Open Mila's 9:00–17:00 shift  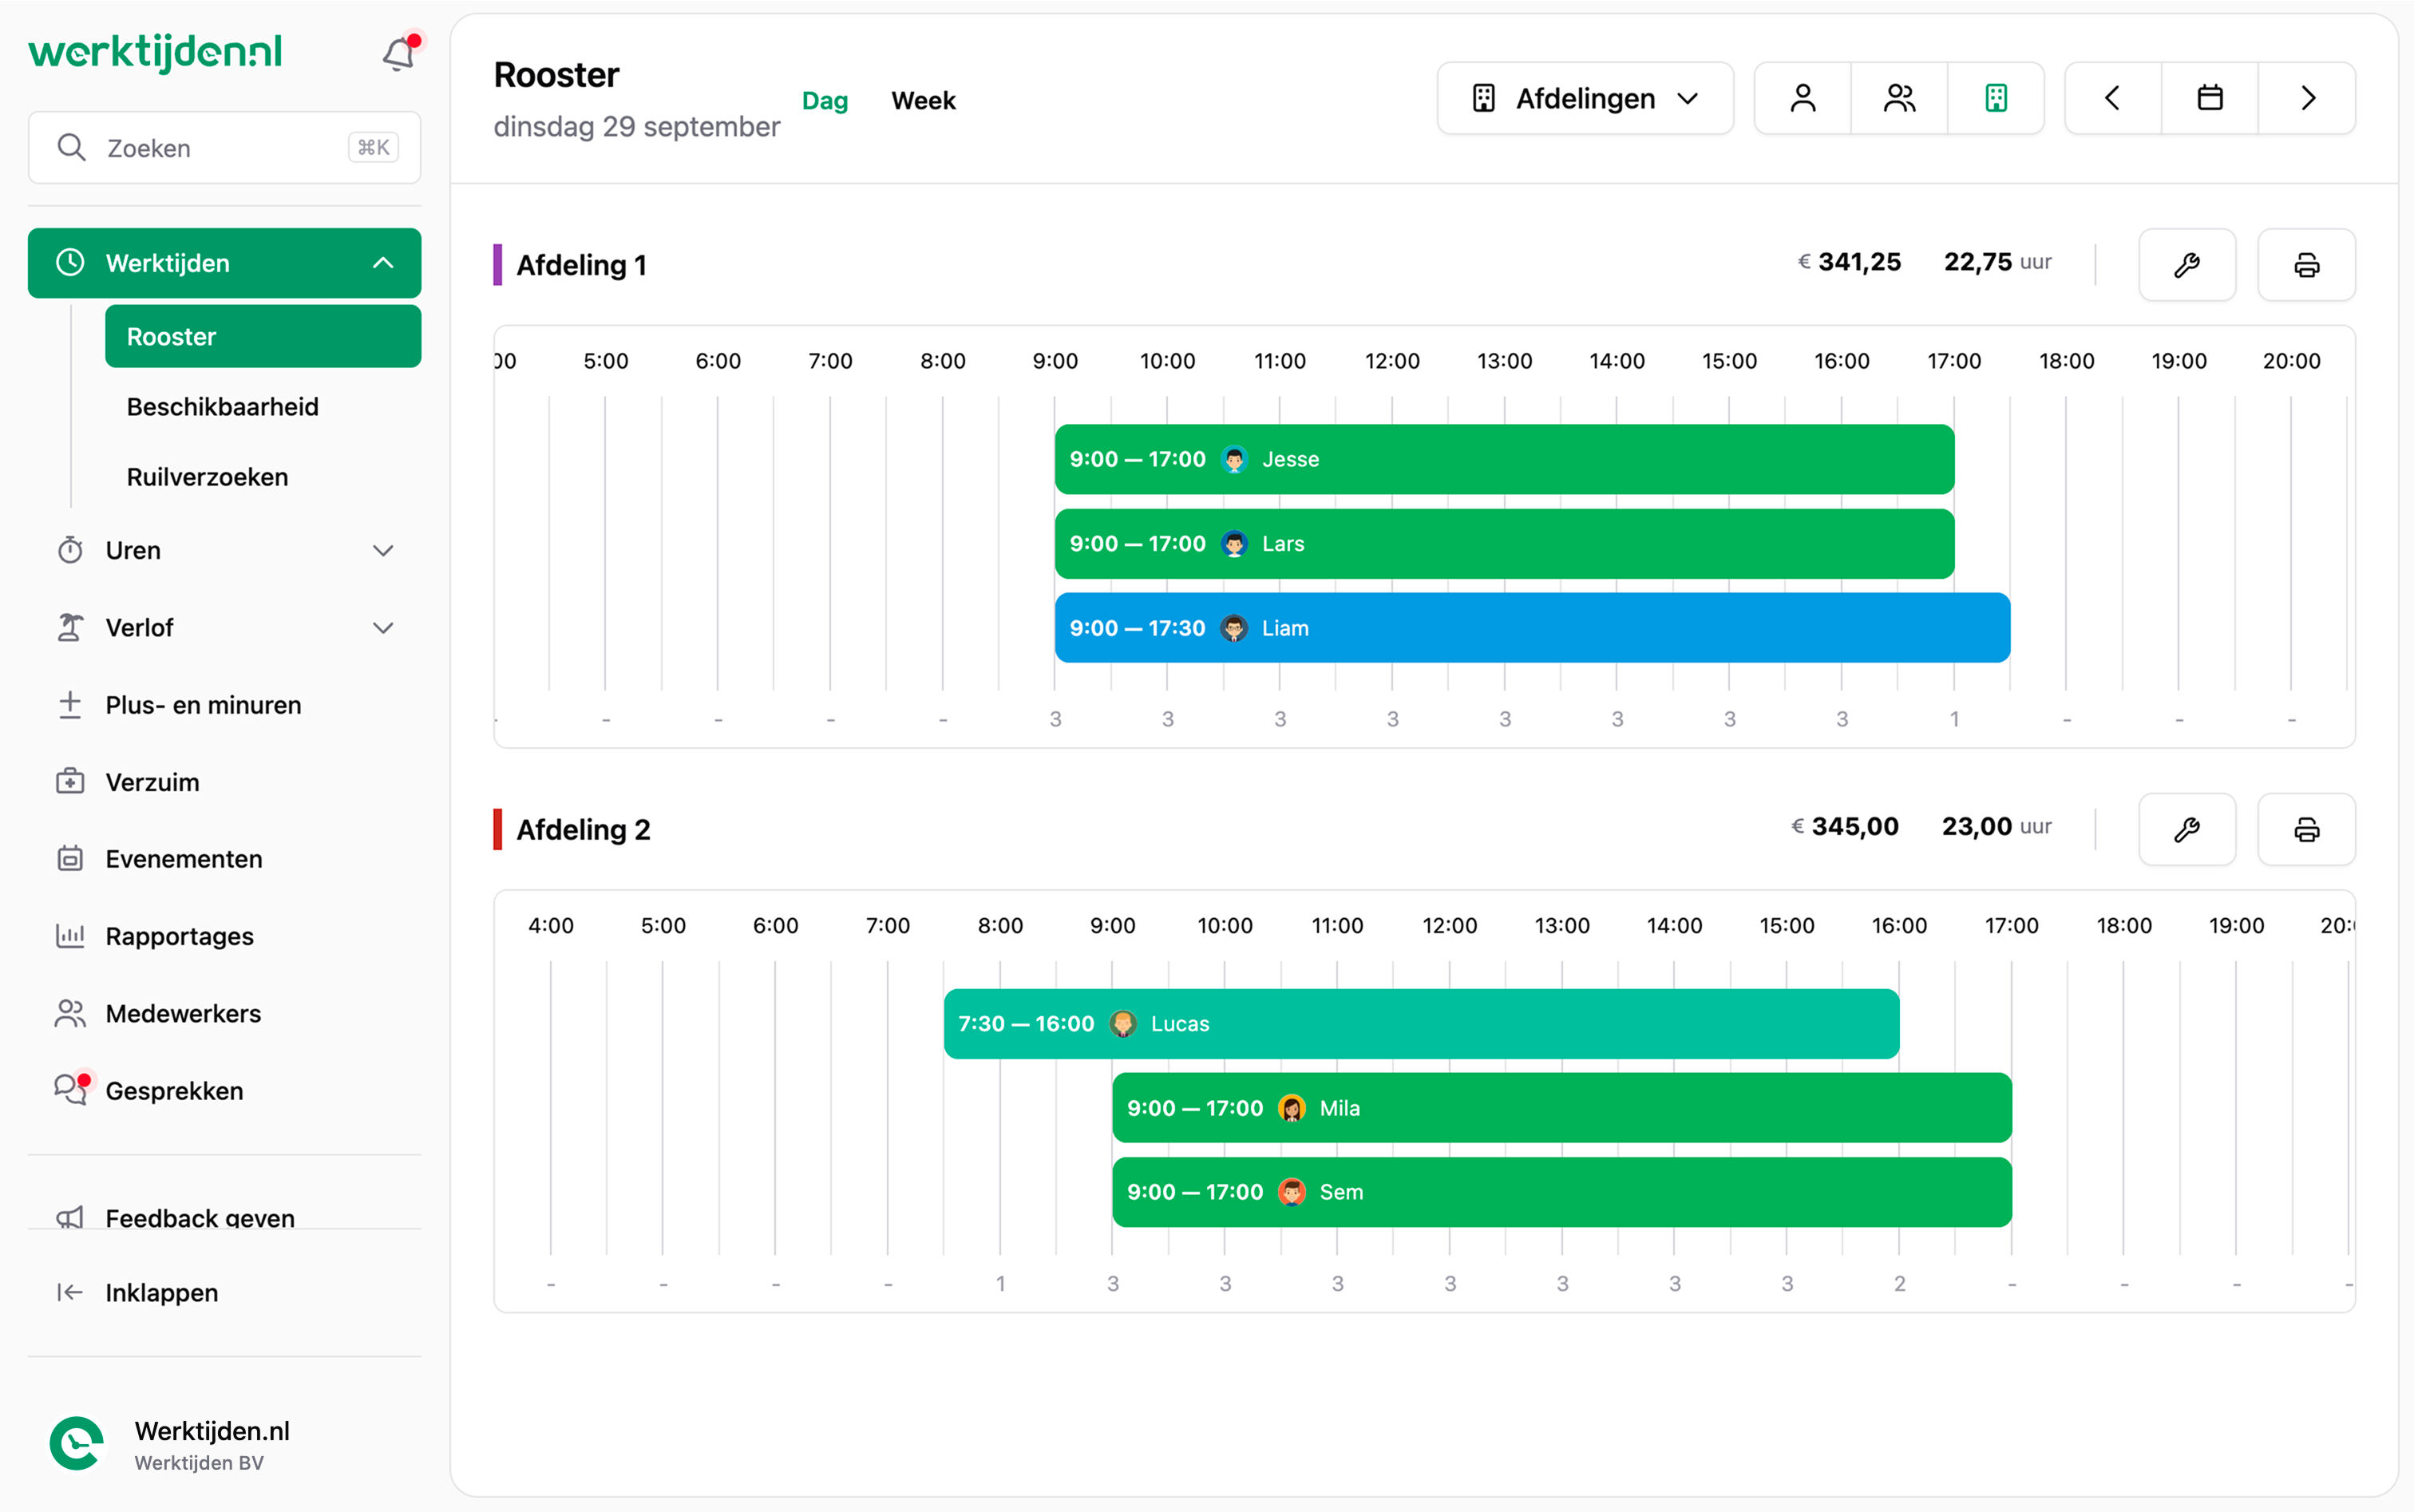1562,1108
